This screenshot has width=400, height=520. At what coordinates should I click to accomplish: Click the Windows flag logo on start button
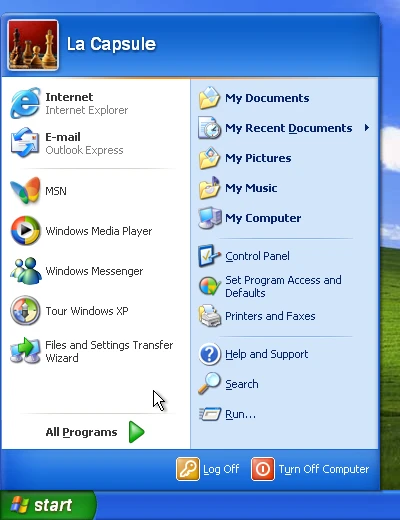[19, 505]
